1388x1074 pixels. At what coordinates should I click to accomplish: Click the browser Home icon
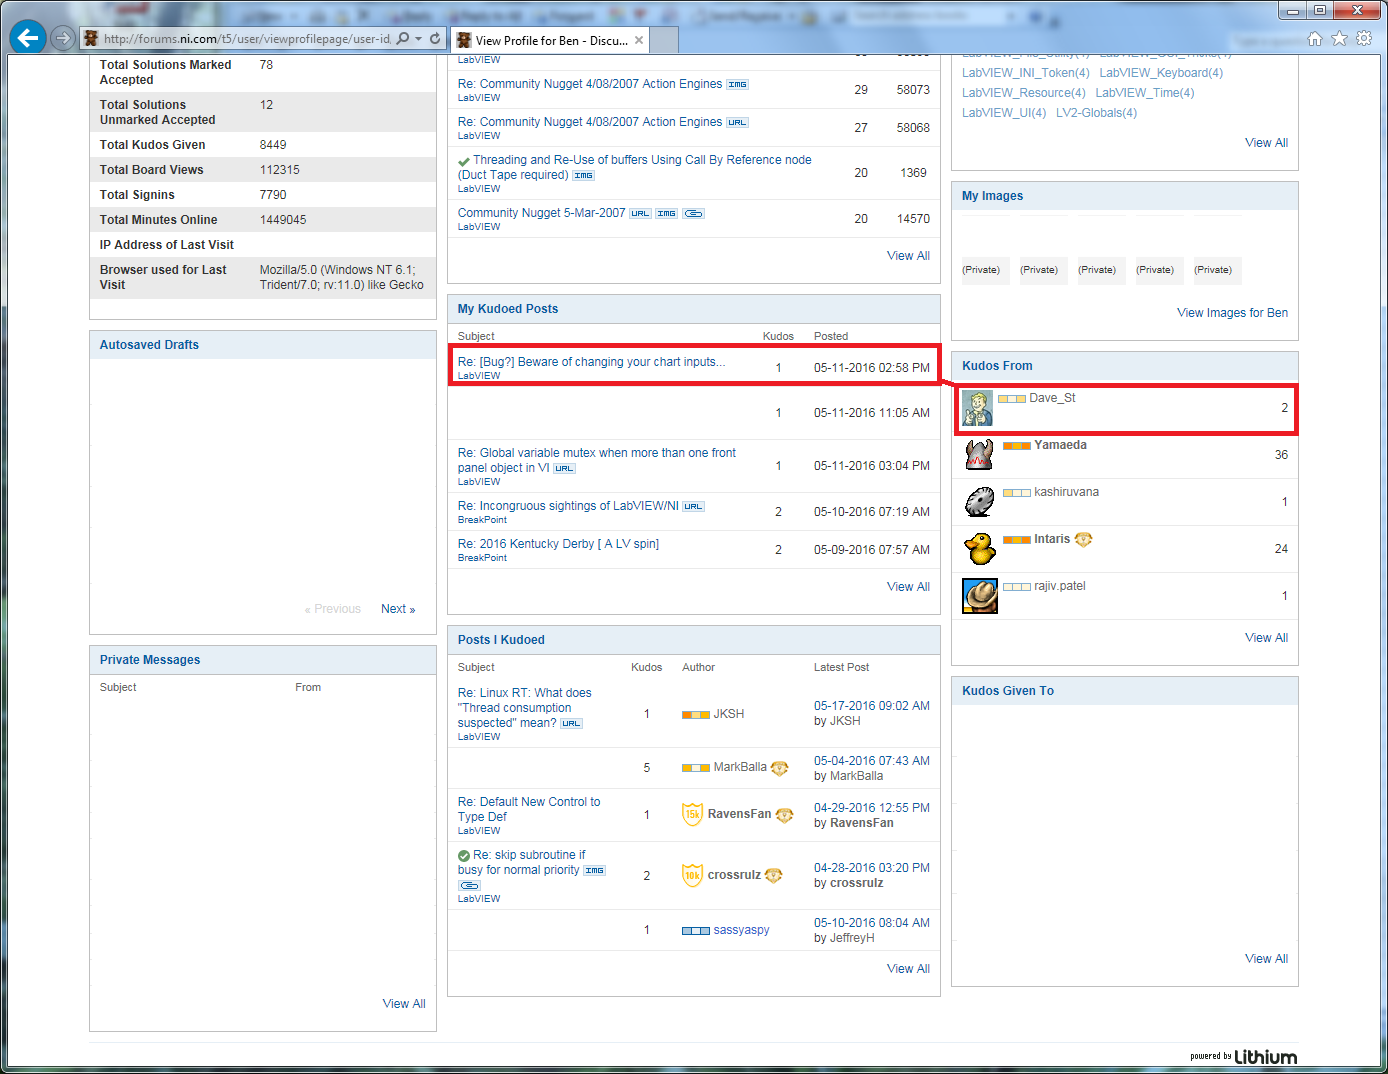(x=1315, y=39)
